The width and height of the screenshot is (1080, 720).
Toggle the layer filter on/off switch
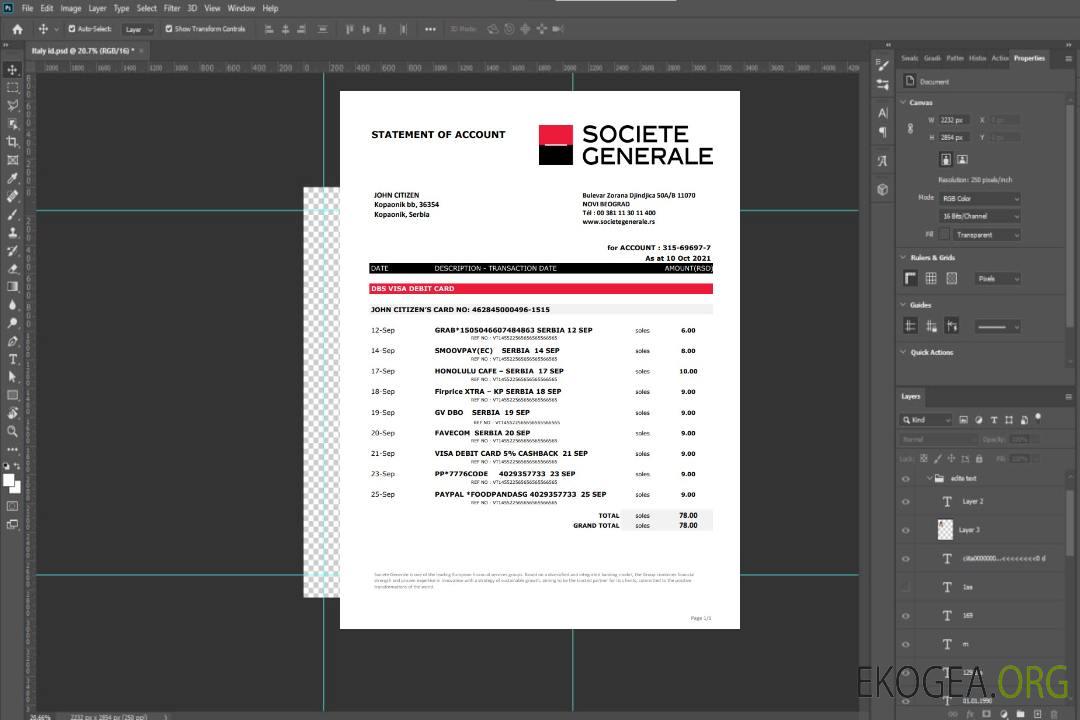click(1038, 418)
